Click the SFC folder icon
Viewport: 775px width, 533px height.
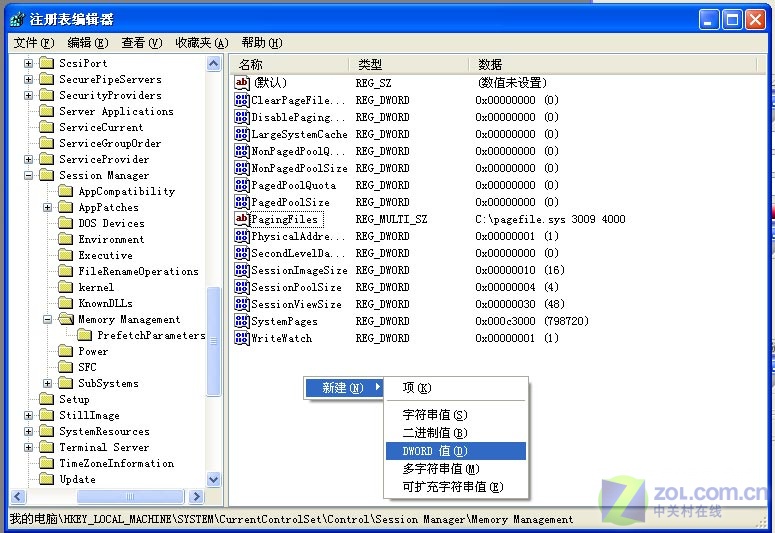click(65, 367)
